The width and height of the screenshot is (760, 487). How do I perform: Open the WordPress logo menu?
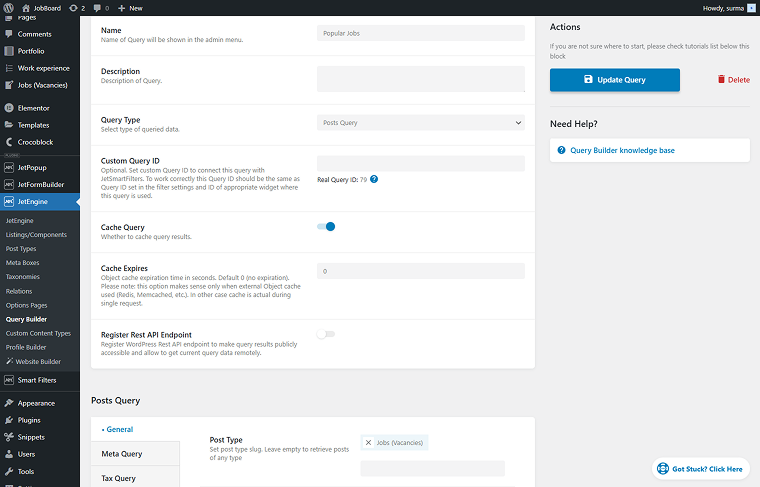point(8,8)
